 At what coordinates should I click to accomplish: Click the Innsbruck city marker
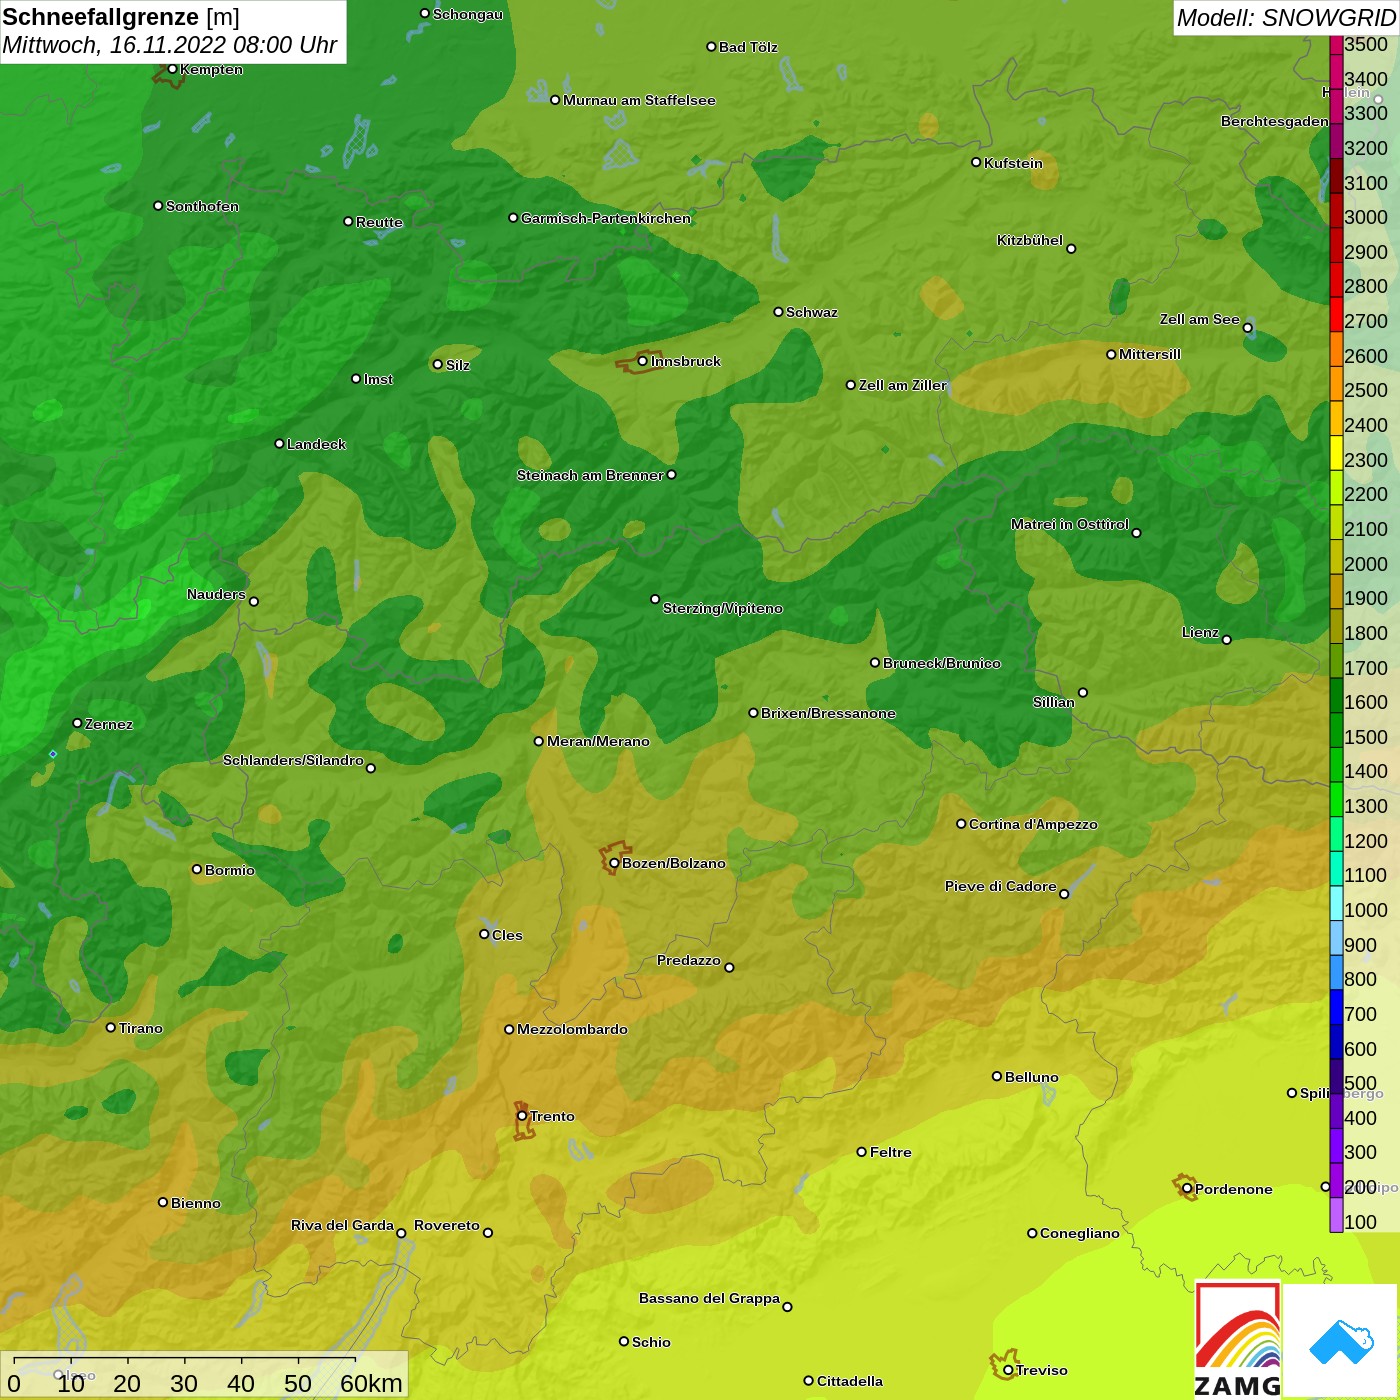point(643,361)
